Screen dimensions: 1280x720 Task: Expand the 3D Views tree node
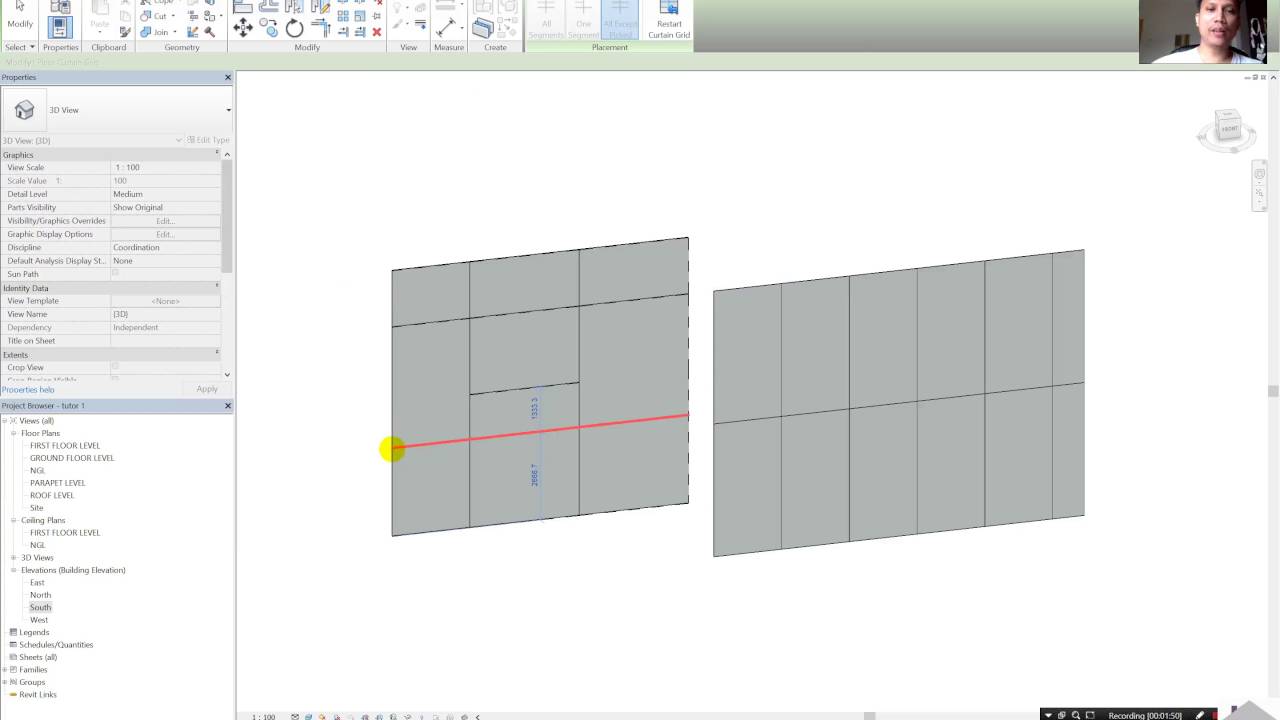(14, 557)
